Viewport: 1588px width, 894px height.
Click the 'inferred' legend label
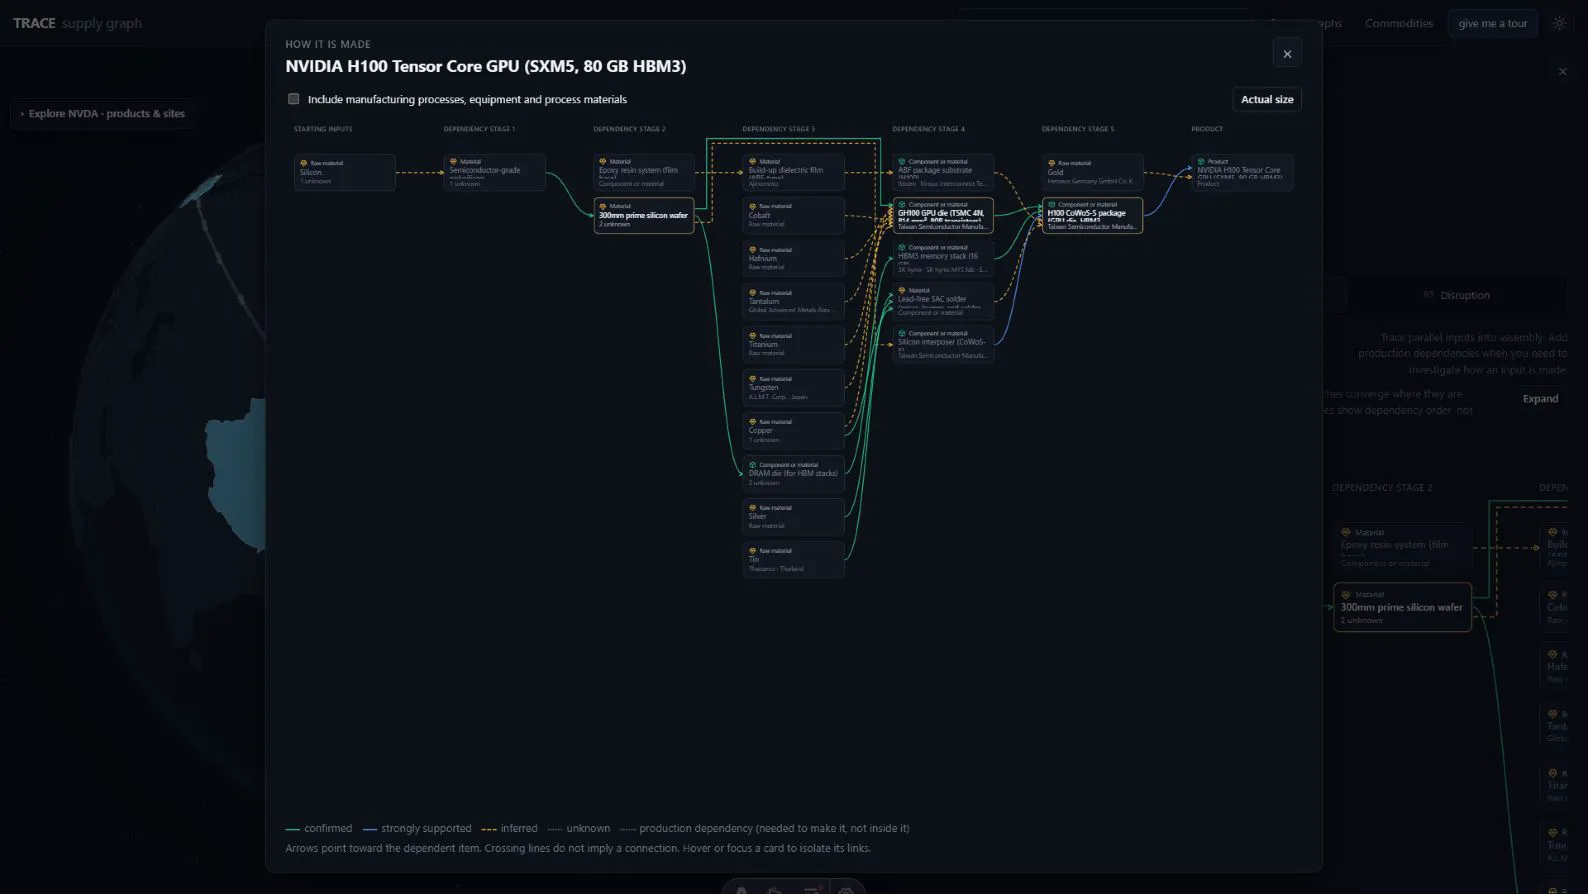(x=519, y=828)
